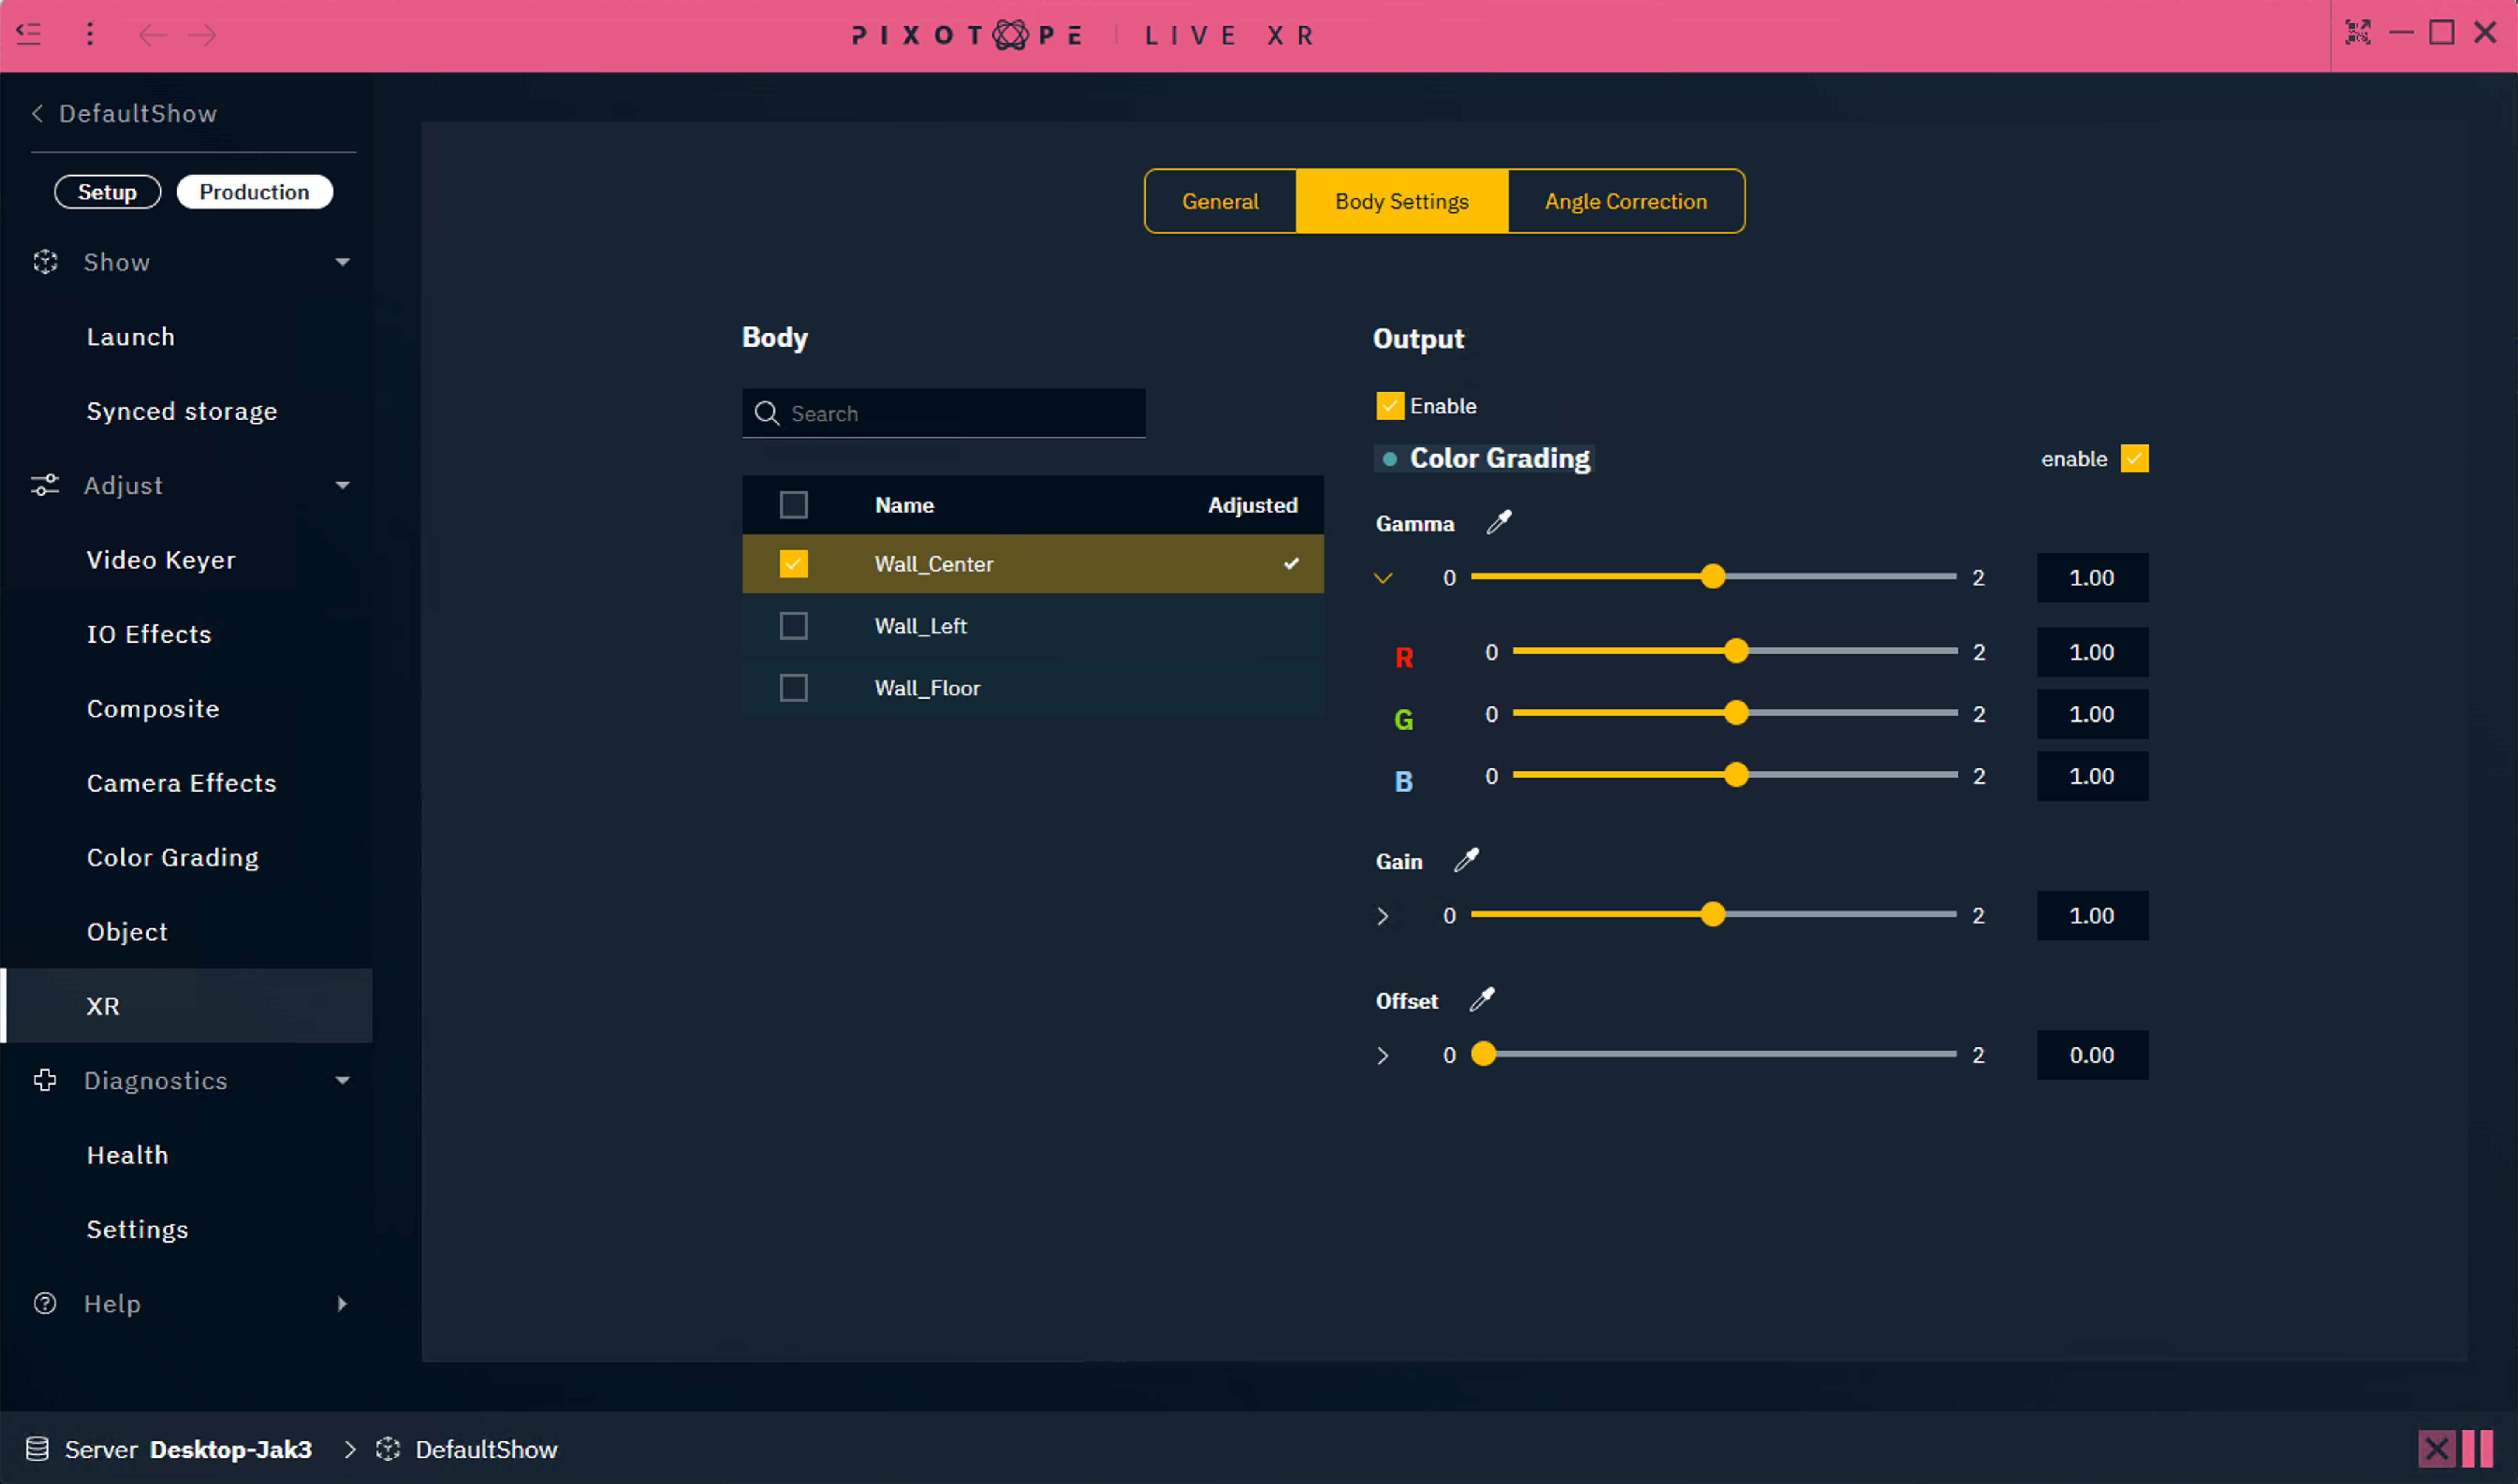
Task: Click the Offset eyedropper icon
Action: click(x=1482, y=999)
